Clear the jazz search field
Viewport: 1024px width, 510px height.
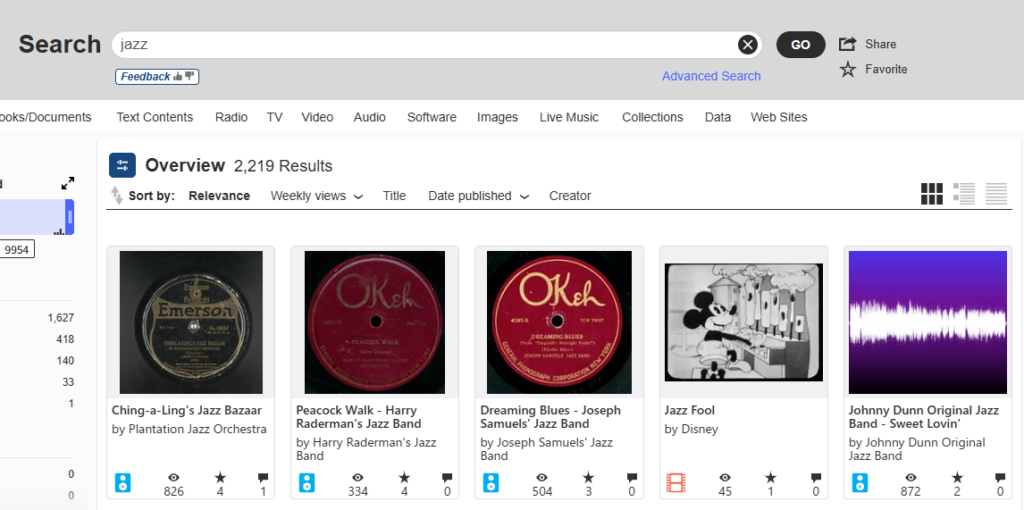pyautogui.click(x=747, y=44)
